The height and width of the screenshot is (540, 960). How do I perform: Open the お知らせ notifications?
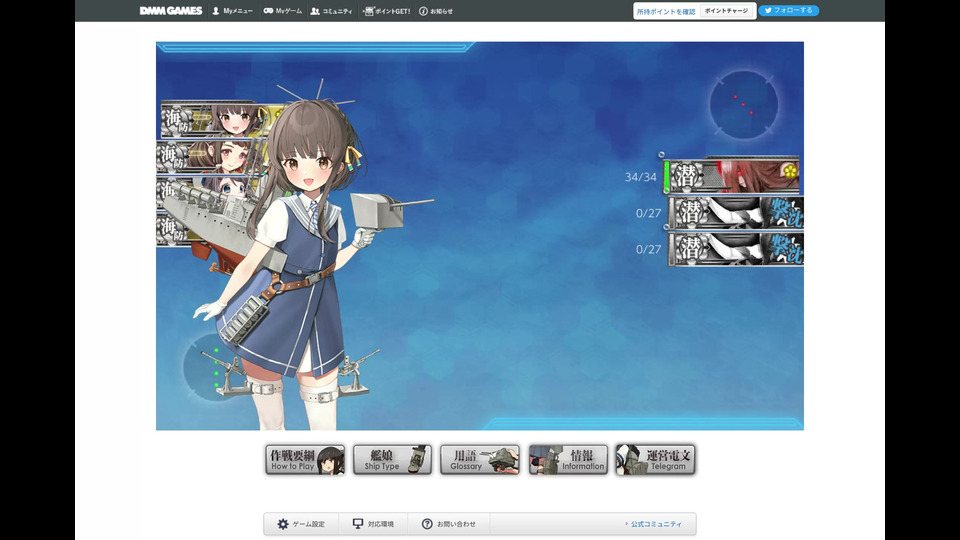pyautogui.click(x=436, y=11)
